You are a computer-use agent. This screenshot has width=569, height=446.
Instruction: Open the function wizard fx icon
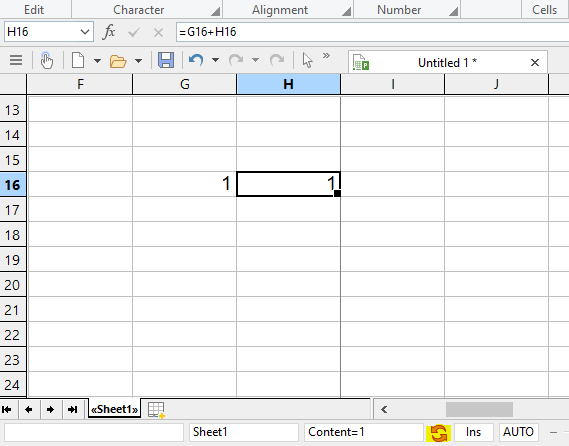coord(108,32)
